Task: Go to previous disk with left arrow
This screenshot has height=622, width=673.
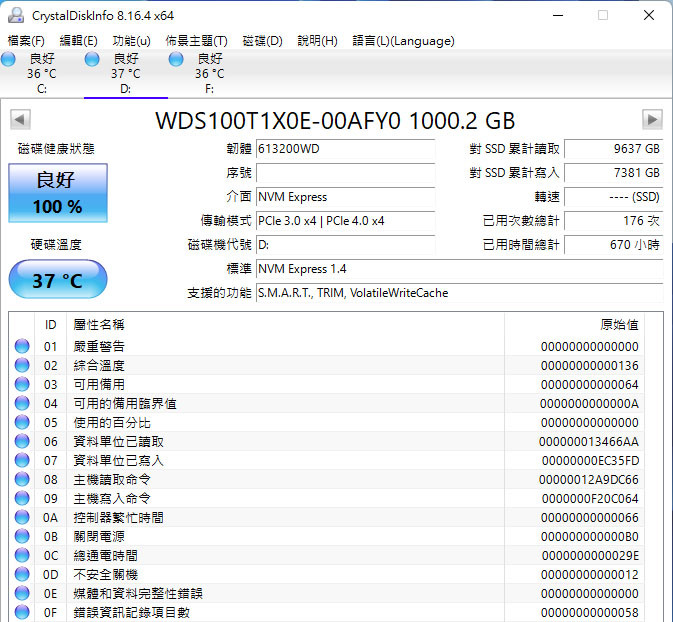Action: coord(20,119)
